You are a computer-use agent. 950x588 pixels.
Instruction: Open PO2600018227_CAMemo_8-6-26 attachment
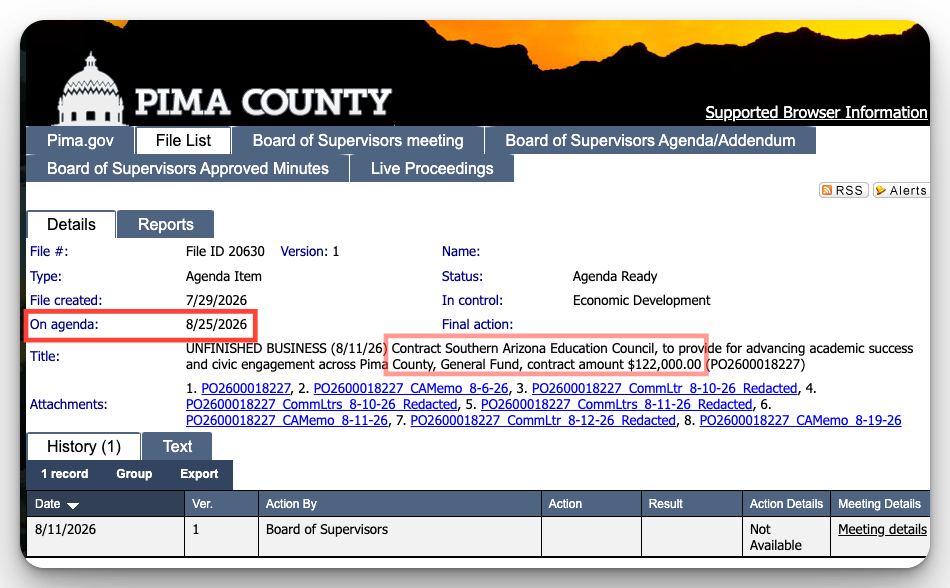(411, 388)
